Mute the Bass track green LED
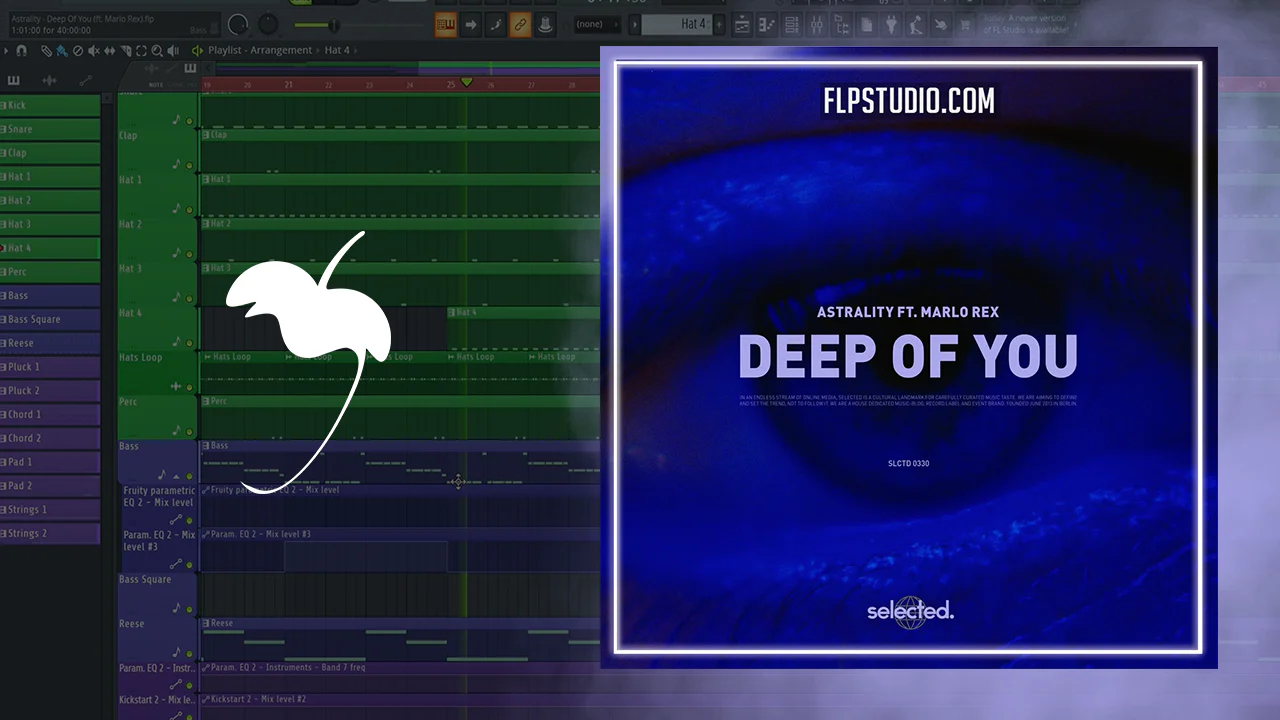This screenshot has width=1280, height=720. point(189,476)
